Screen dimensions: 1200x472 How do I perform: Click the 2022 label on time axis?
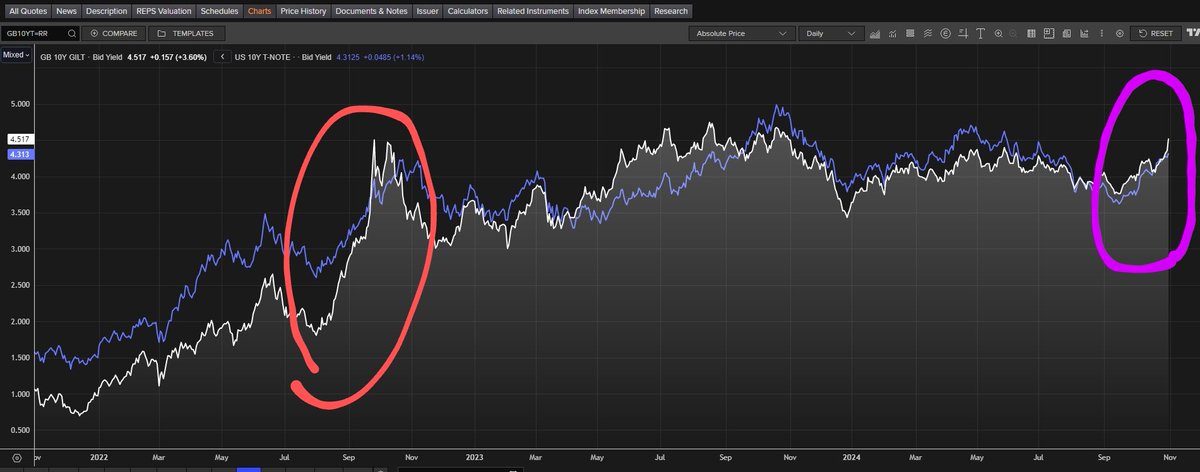coord(98,455)
